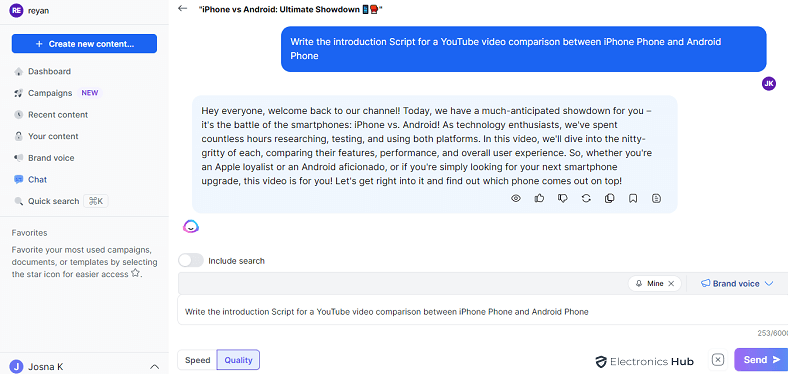
Task: Copy the response using the copy icon
Action: (610, 199)
